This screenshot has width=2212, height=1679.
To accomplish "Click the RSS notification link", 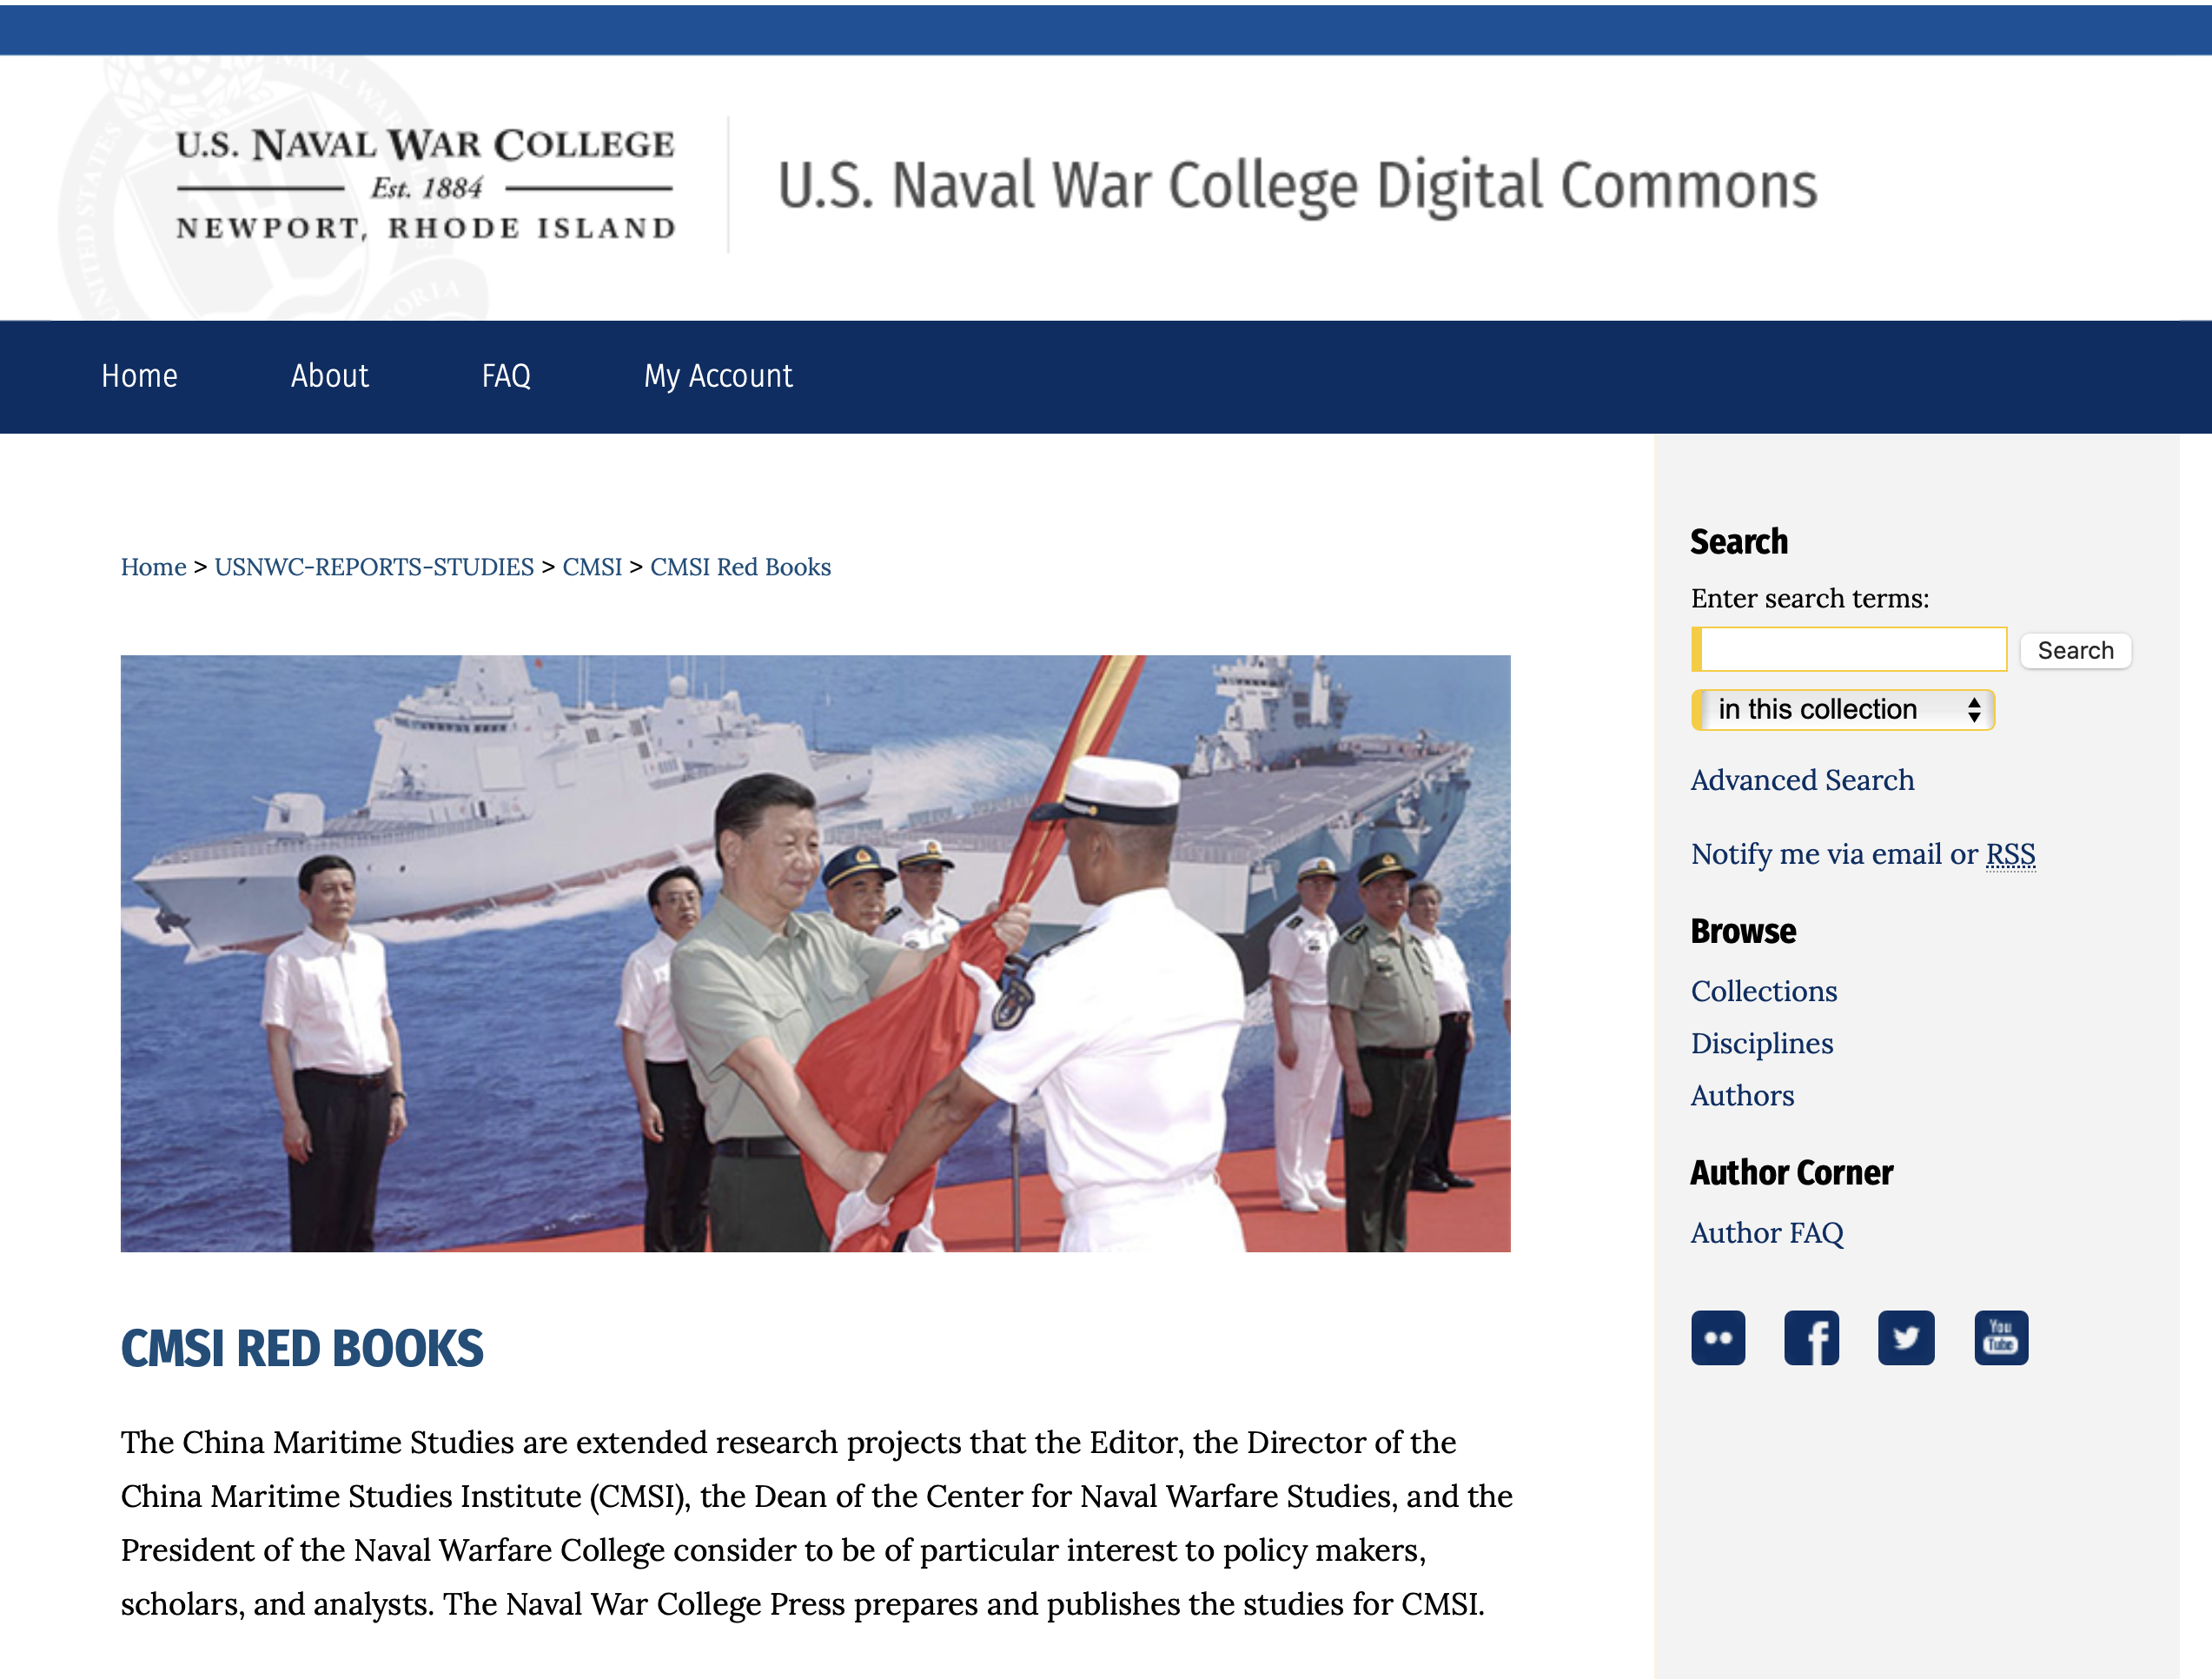I will (x=2010, y=854).
